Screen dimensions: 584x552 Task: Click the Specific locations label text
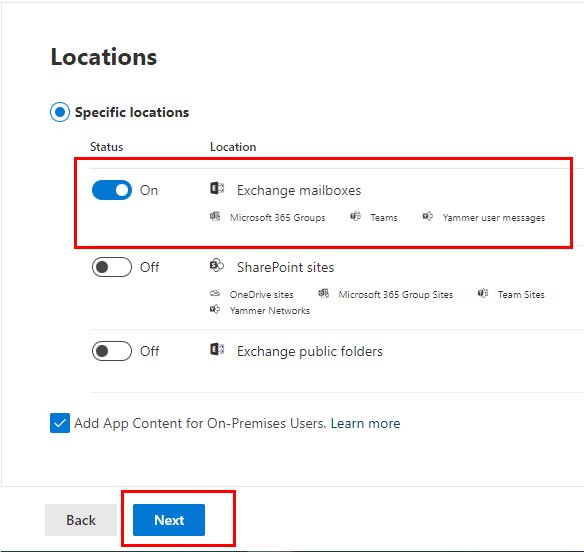click(132, 112)
